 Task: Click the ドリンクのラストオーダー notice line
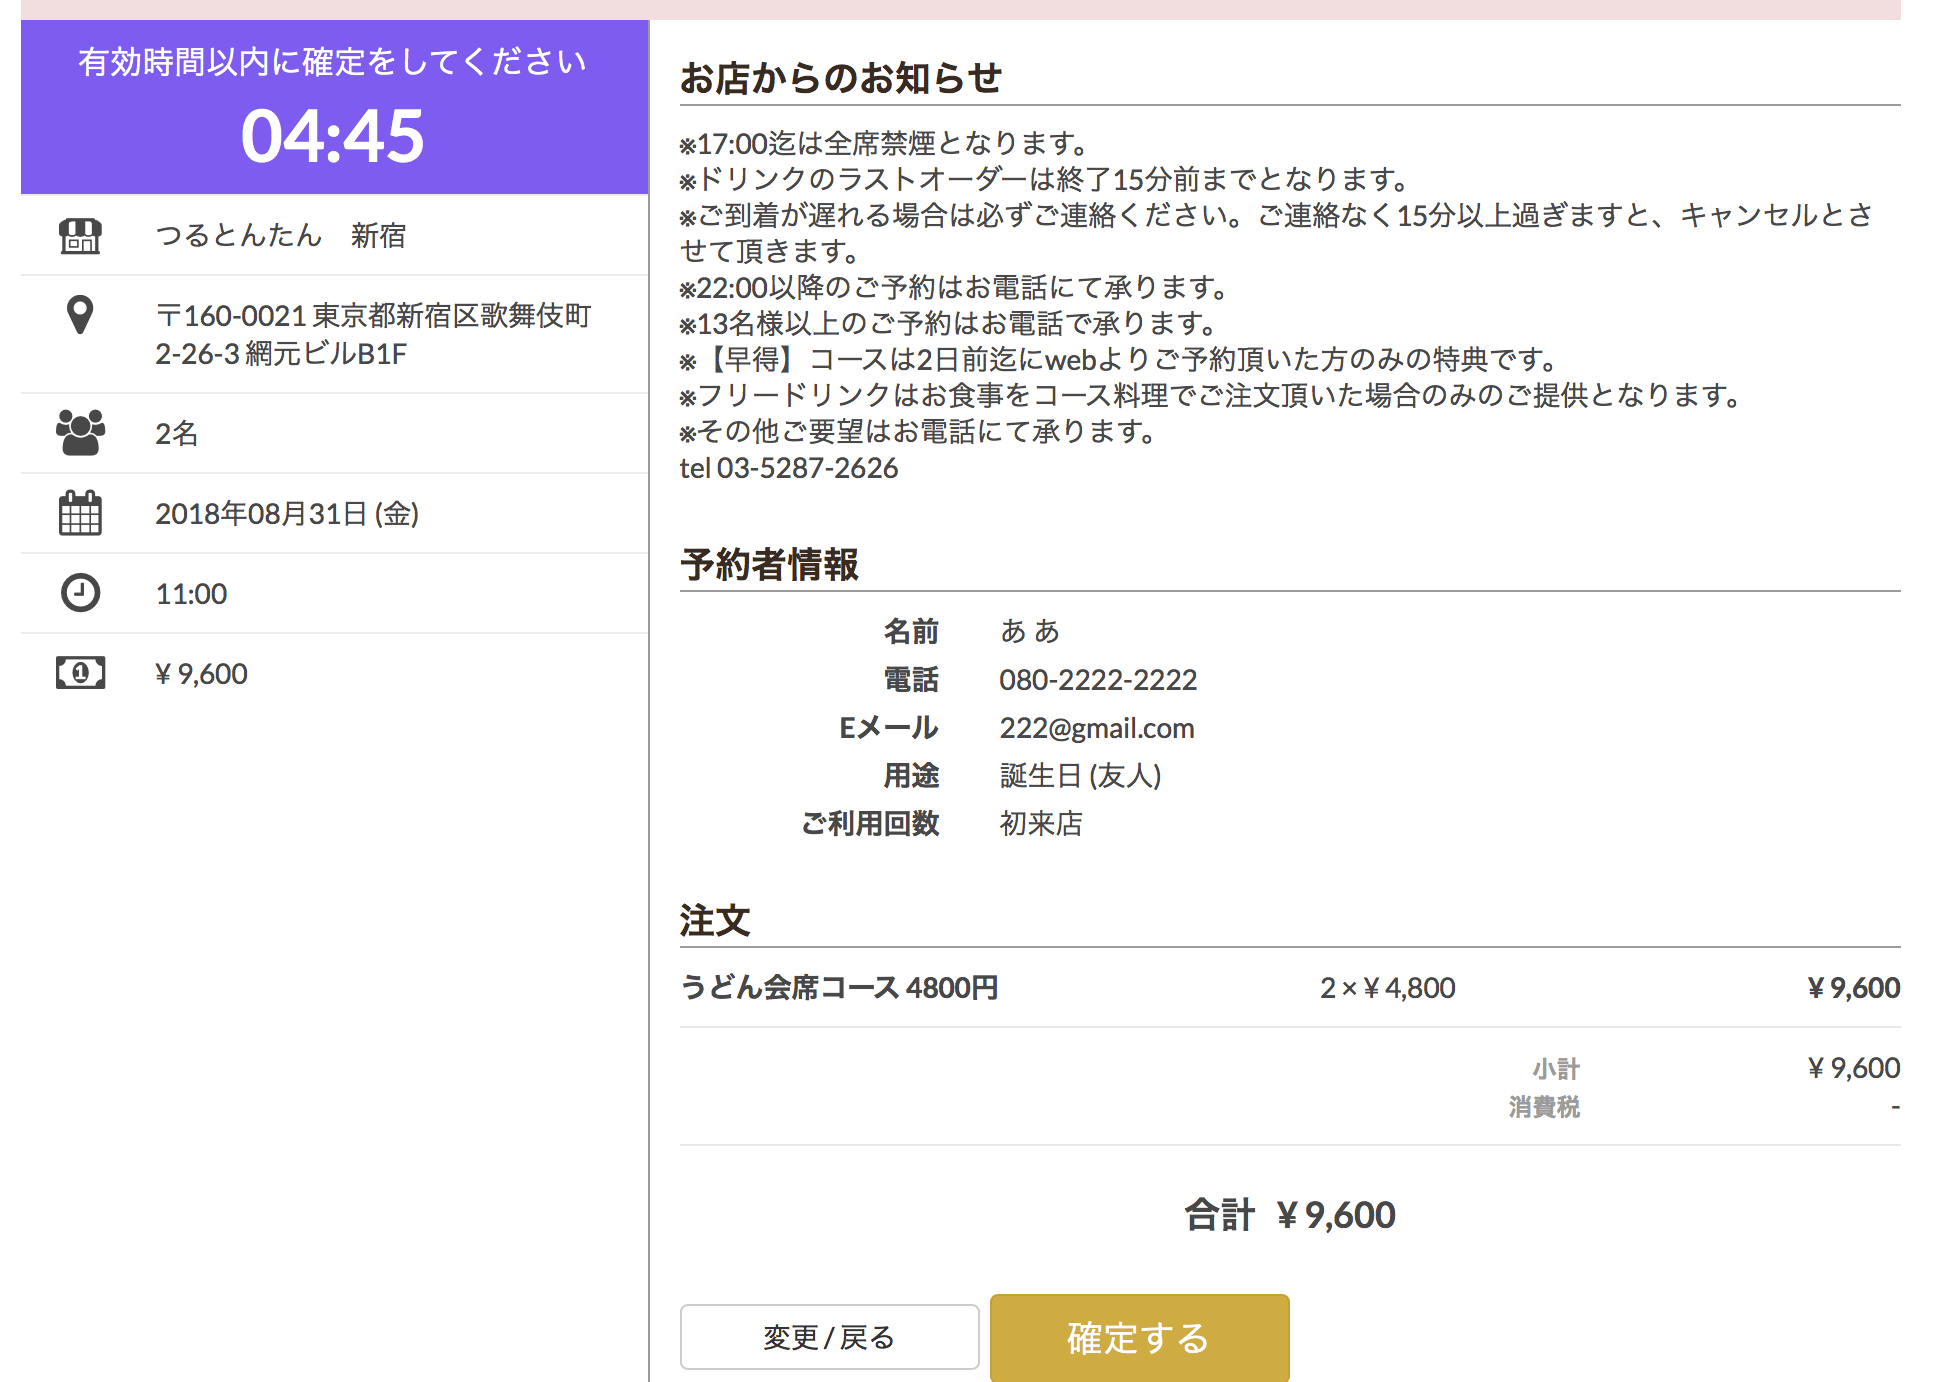pyautogui.click(x=1044, y=179)
